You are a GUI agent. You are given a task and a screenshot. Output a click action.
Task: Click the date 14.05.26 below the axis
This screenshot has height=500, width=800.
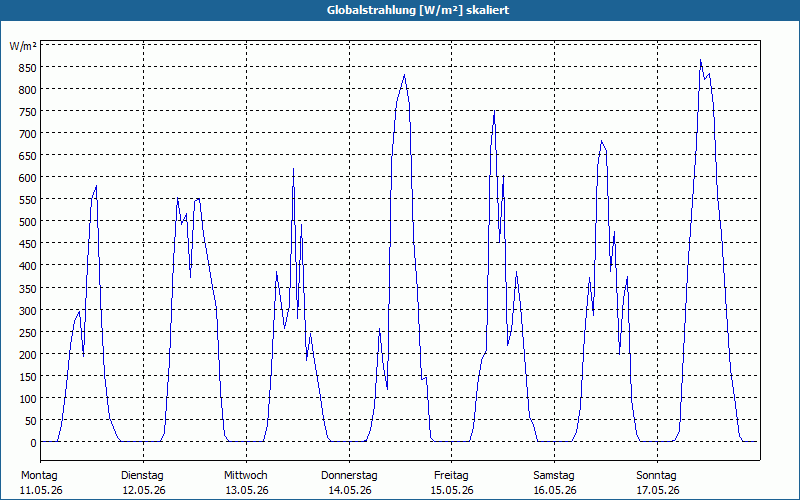349,490
